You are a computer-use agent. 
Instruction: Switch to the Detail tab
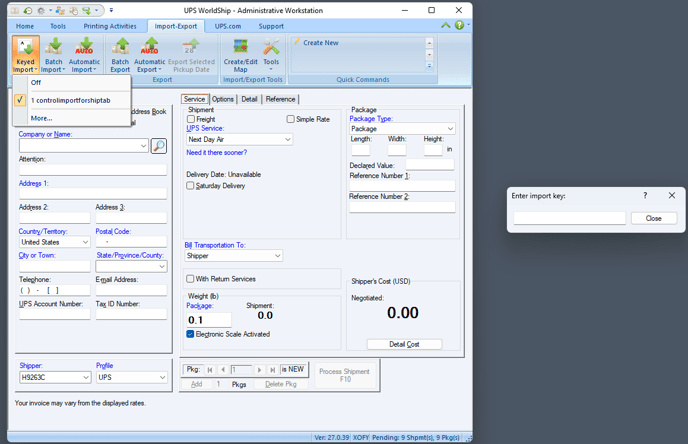click(x=249, y=99)
